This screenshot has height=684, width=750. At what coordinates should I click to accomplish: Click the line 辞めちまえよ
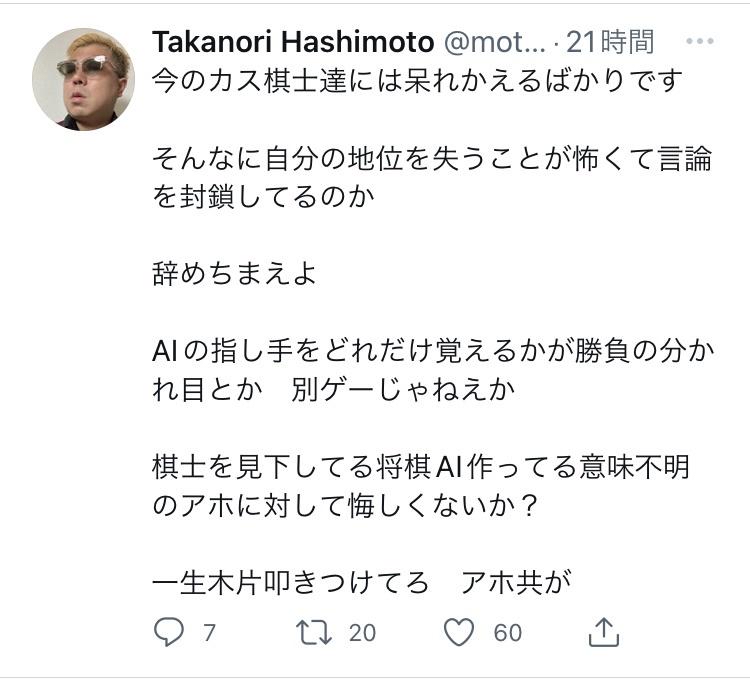[x=235, y=273]
